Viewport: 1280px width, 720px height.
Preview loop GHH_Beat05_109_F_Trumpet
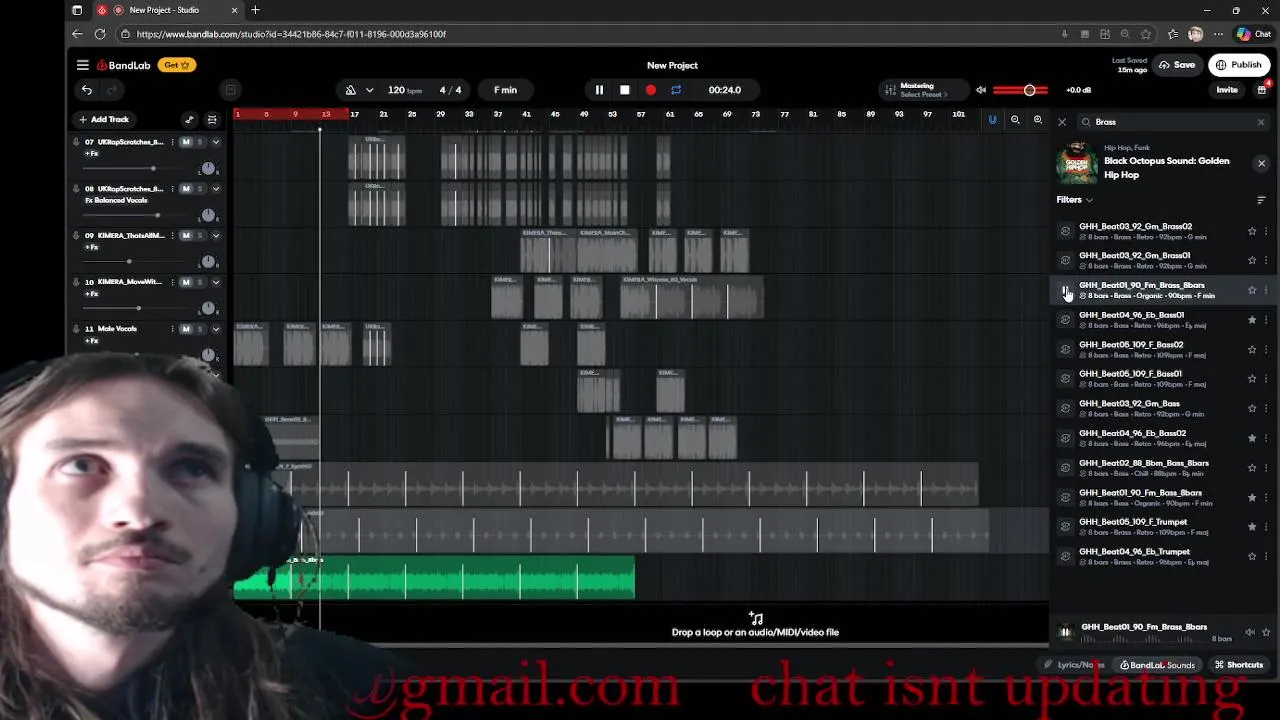point(1065,526)
